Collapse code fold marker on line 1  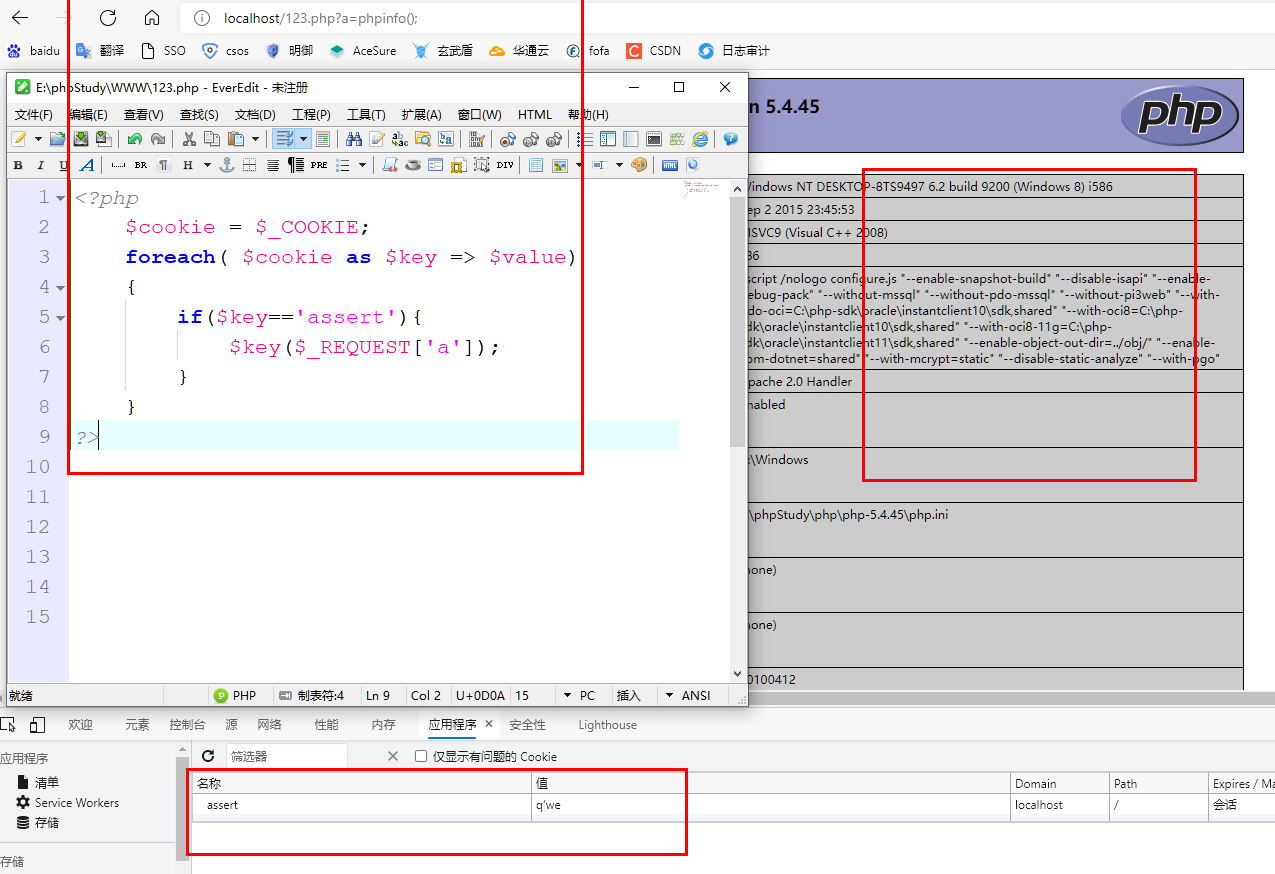pos(60,198)
